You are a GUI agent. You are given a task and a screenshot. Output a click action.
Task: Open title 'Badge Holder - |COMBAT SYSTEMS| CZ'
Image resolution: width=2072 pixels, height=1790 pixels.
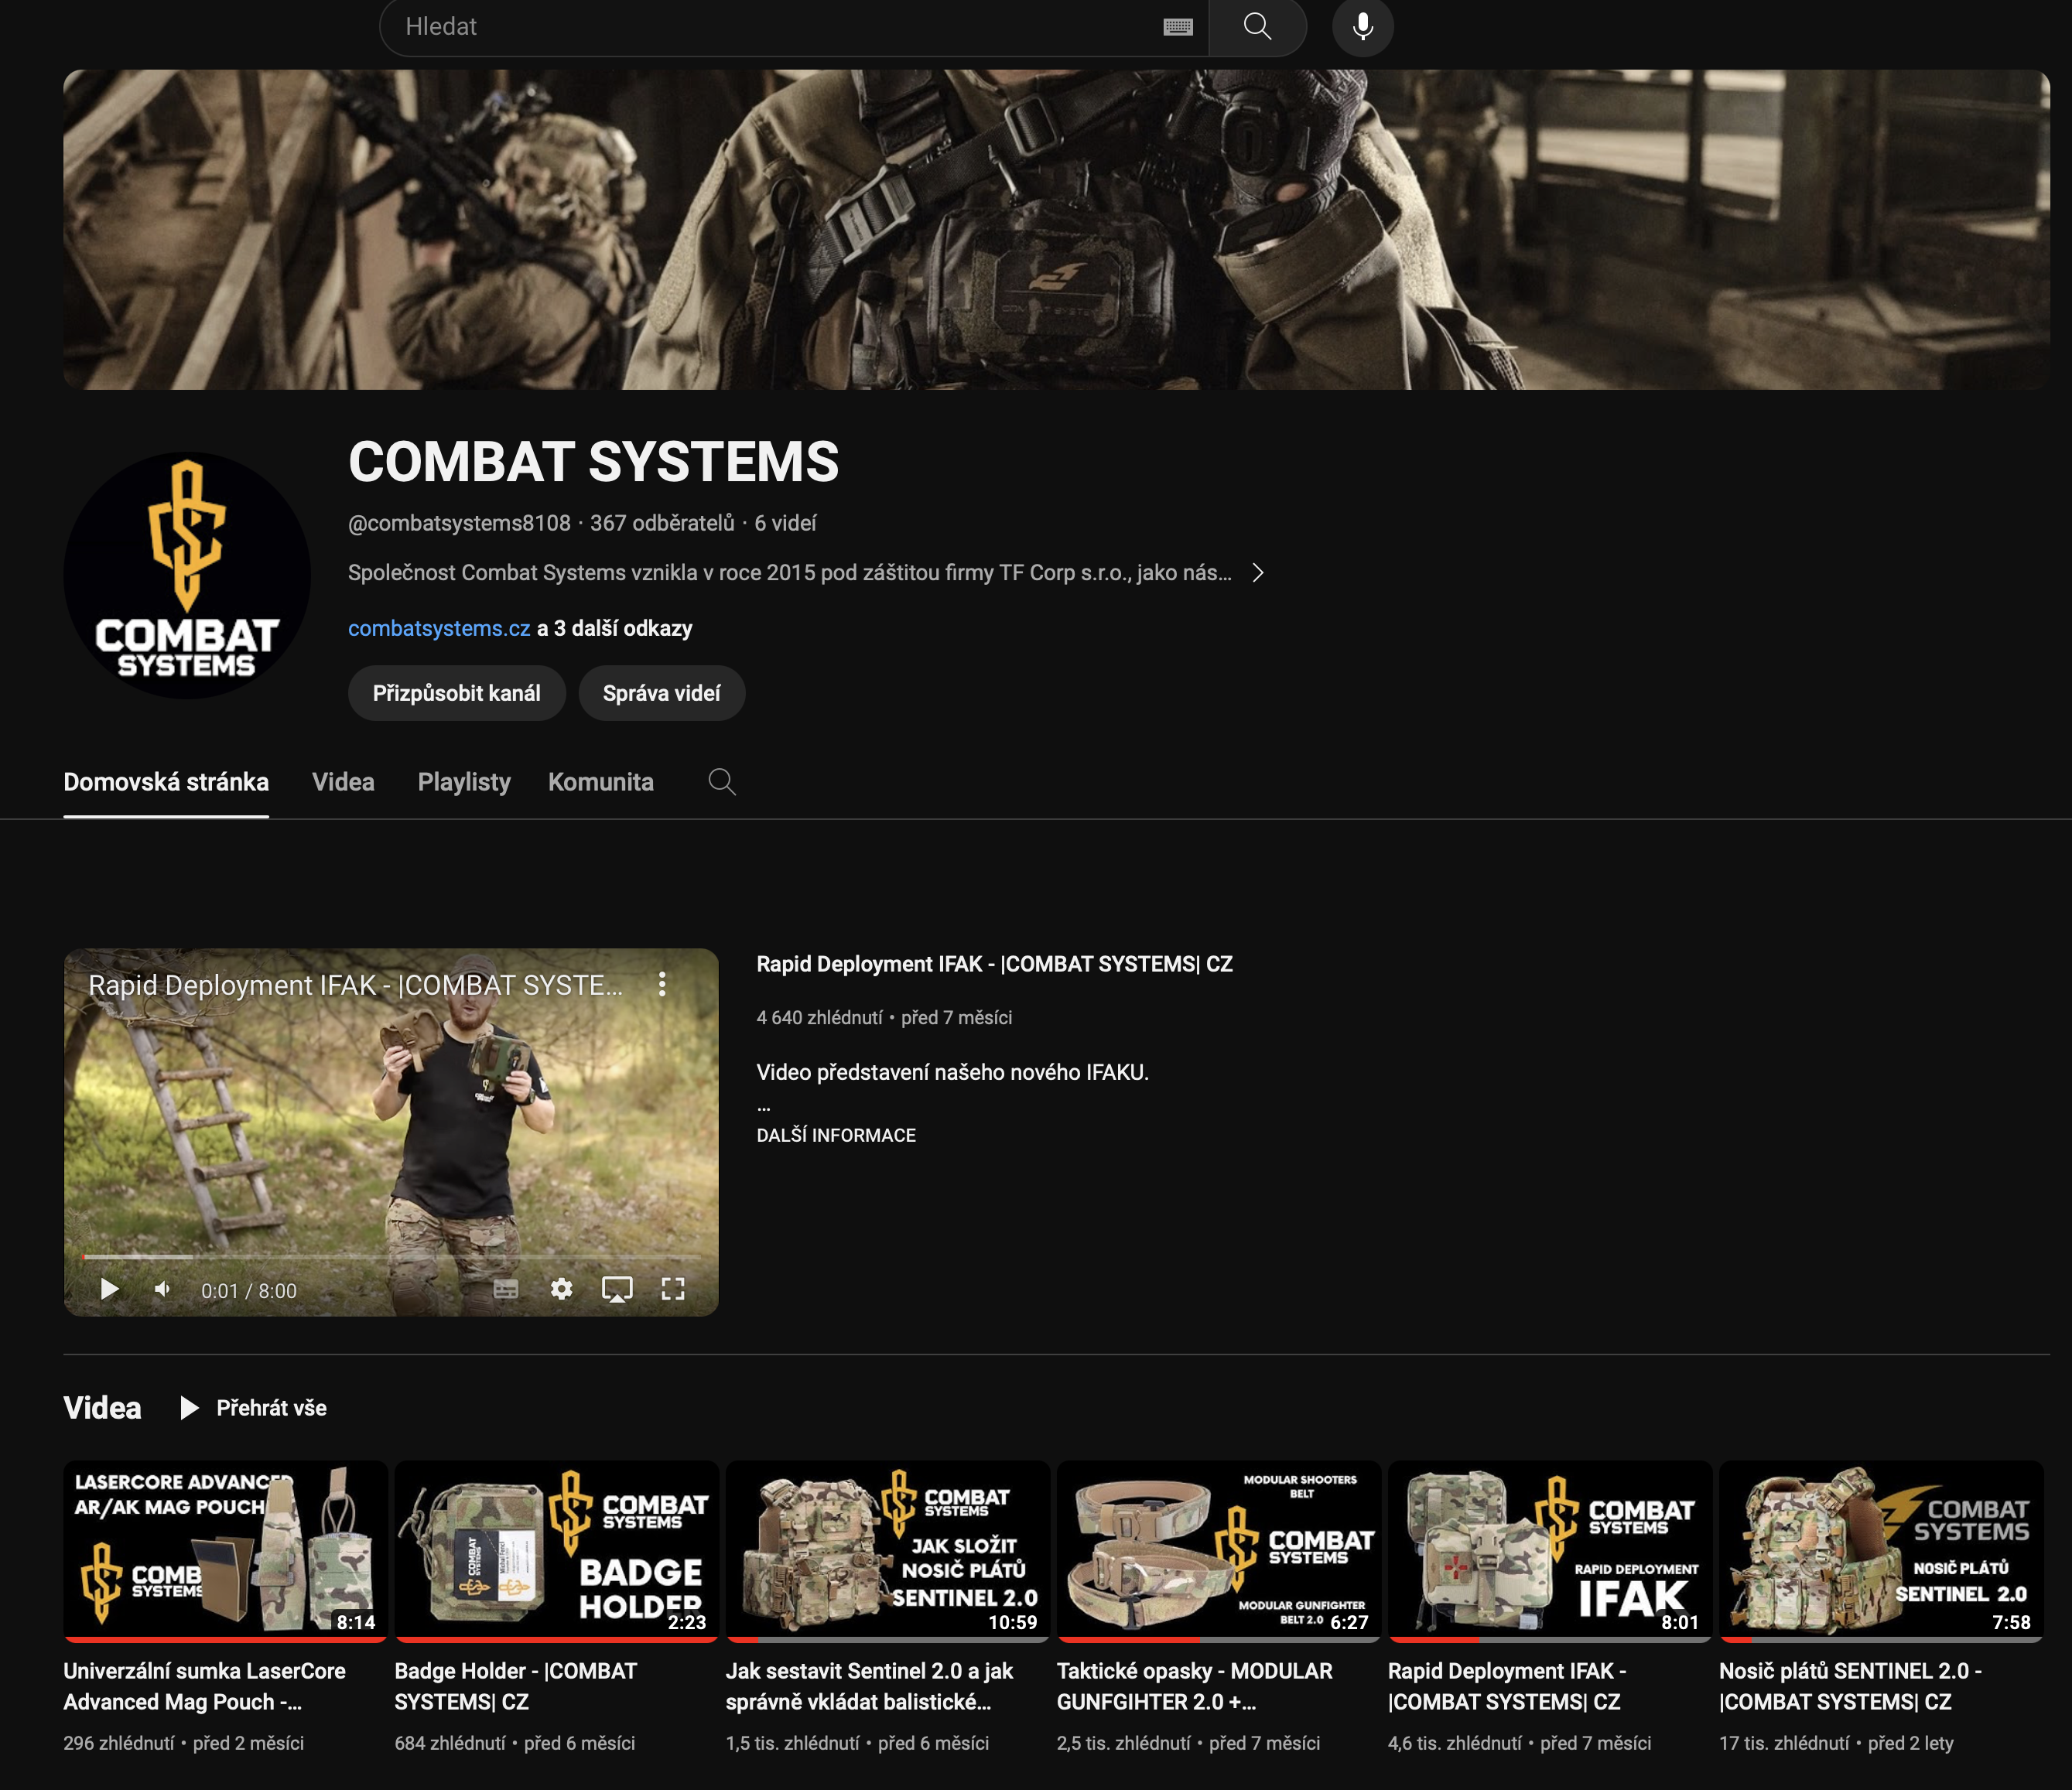[515, 1686]
